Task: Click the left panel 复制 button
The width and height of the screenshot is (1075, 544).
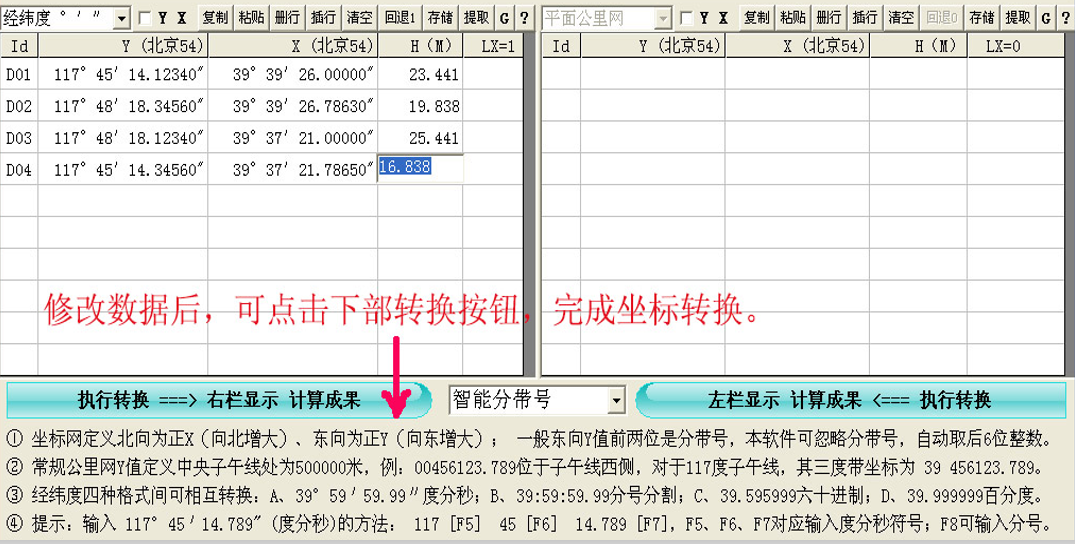Action: tap(215, 18)
